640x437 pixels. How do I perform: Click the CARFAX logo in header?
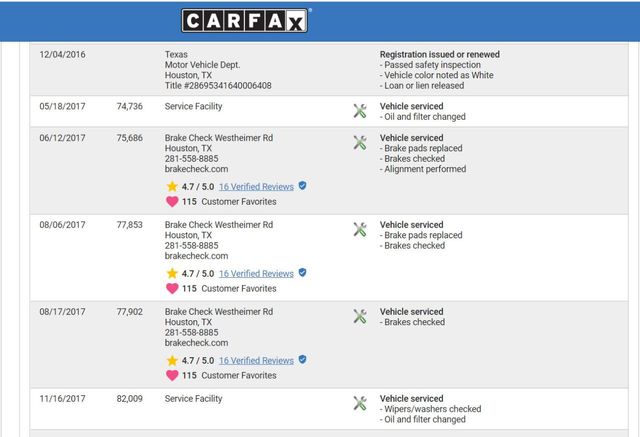pyautogui.click(x=245, y=21)
